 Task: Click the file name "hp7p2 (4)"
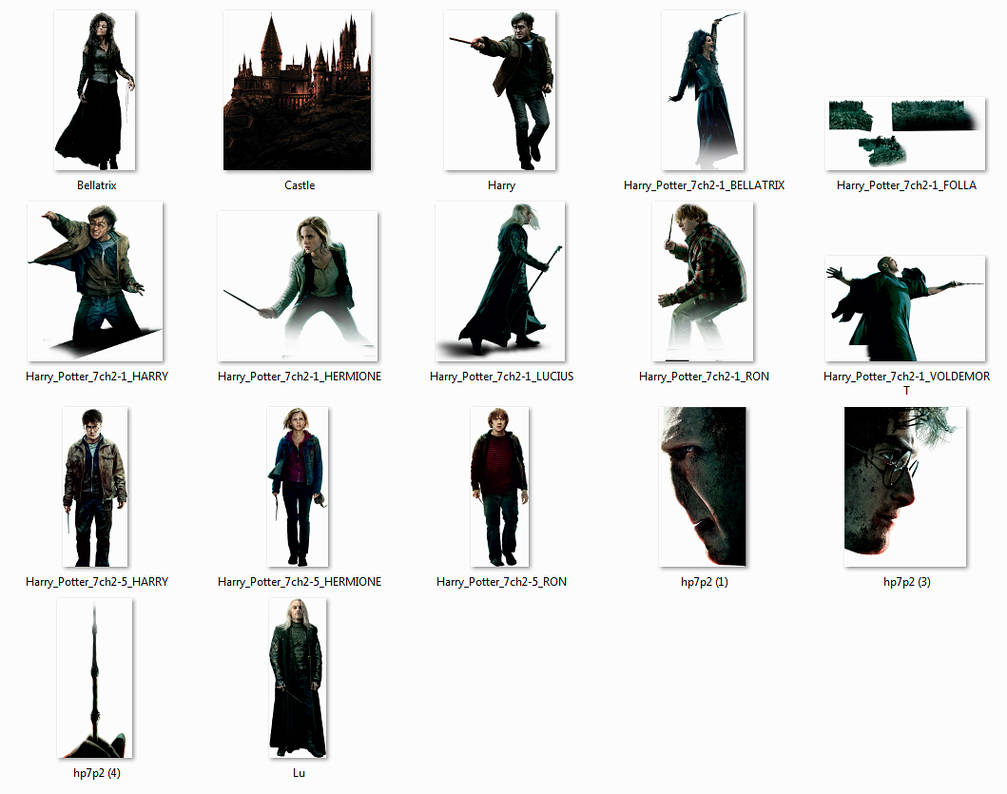click(96, 773)
